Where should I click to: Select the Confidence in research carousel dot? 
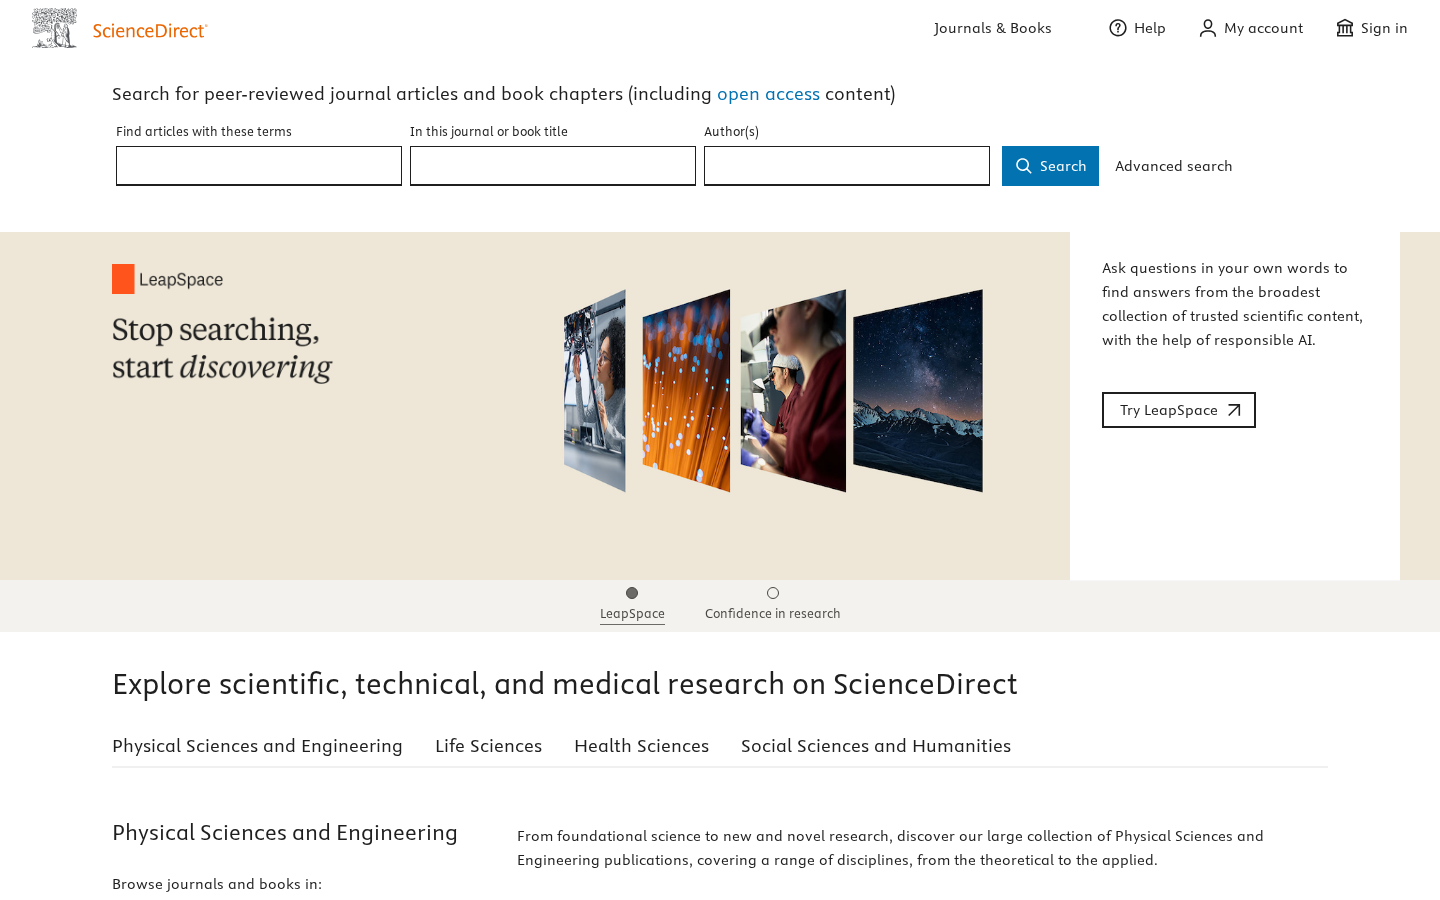[773, 593]
